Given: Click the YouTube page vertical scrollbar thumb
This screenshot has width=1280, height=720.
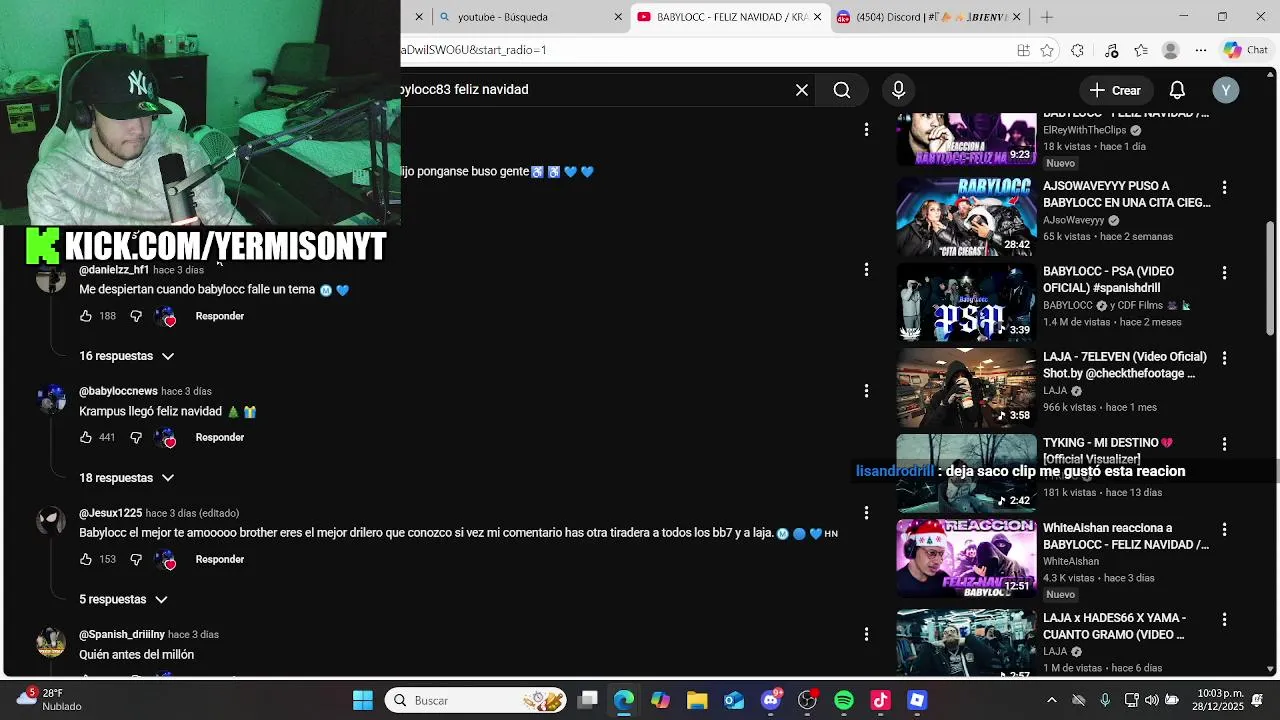Looking at the screenshot, I should click(1271, 277).
